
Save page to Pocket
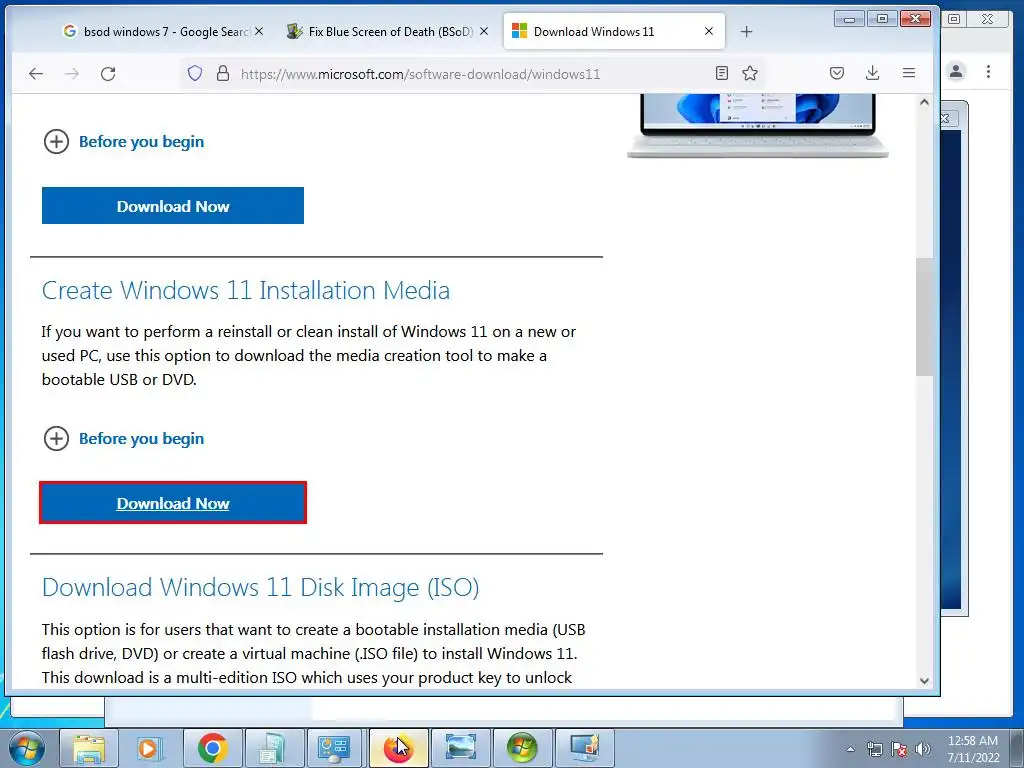click(x=837, y=73)
